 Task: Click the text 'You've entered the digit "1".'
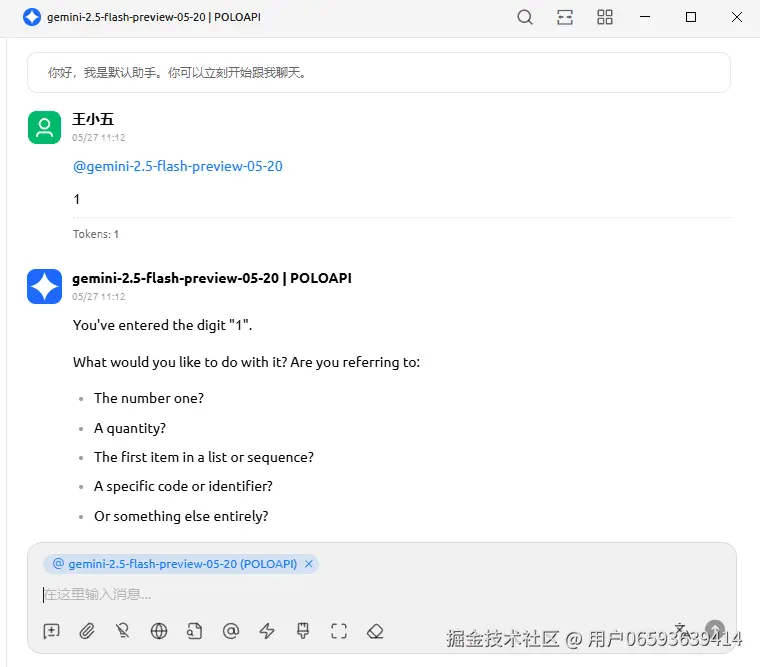pos(162,325)
